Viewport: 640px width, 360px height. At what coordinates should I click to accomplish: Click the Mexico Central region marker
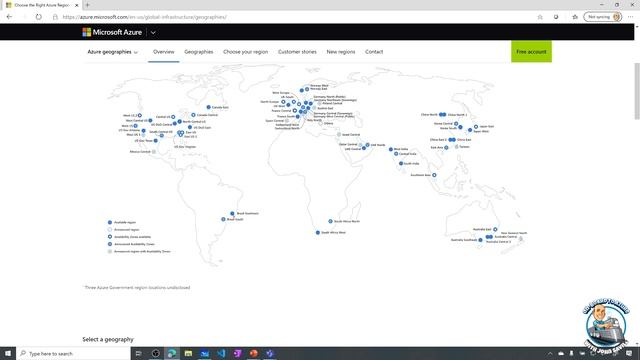[x=153, y=151]
